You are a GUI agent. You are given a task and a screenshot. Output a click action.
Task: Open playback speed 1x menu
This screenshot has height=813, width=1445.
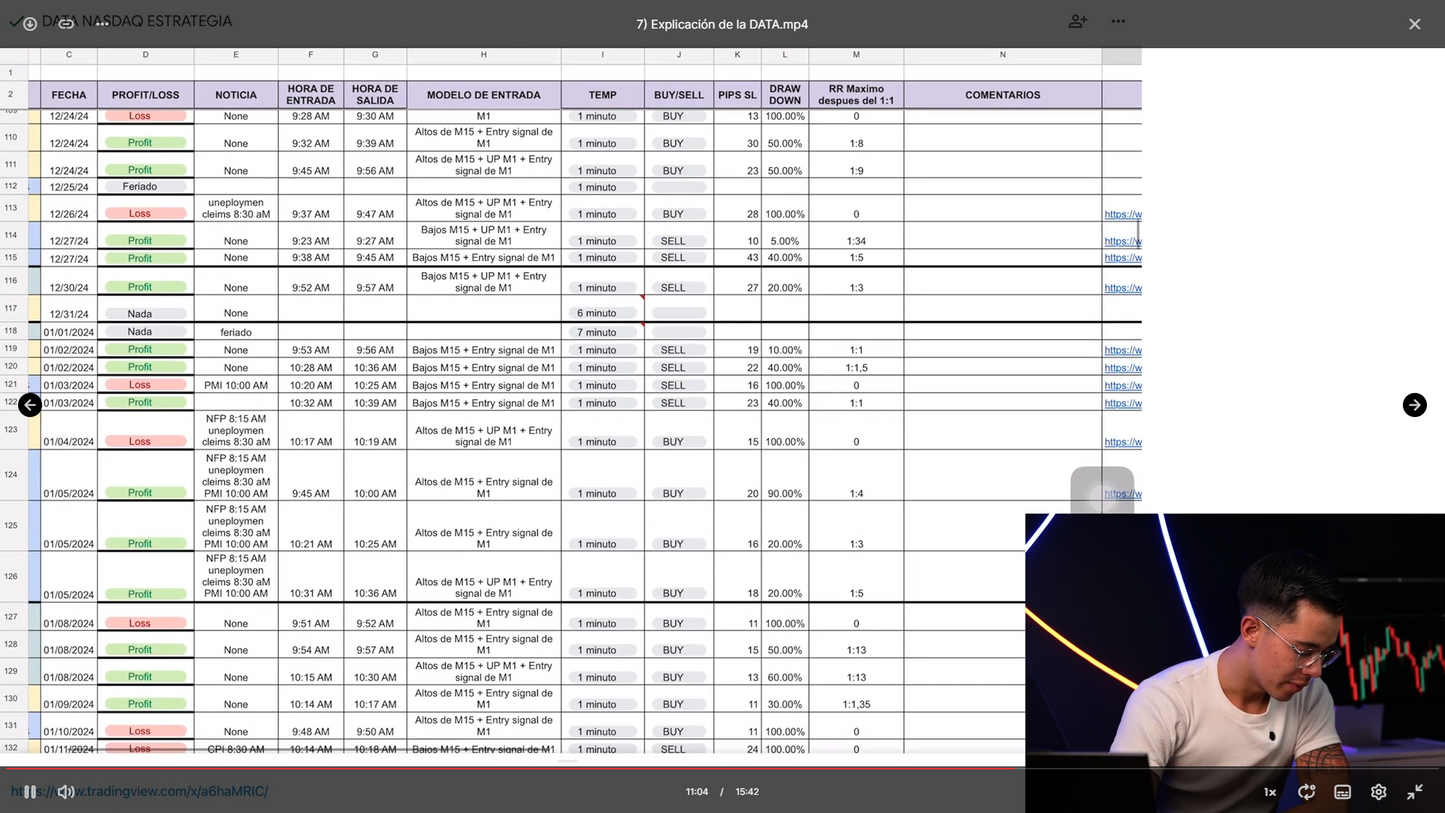[x=1270, y=792]
